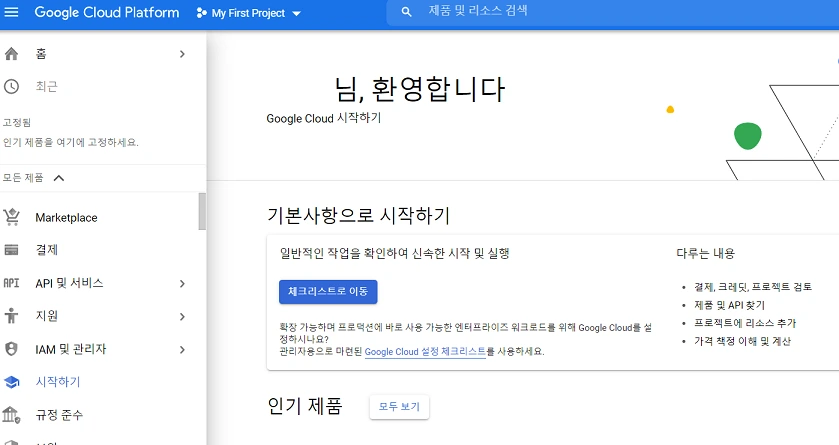
Task: Click the 결제 billing card icon
Action: pyautogui.click(x=11, y=250)
